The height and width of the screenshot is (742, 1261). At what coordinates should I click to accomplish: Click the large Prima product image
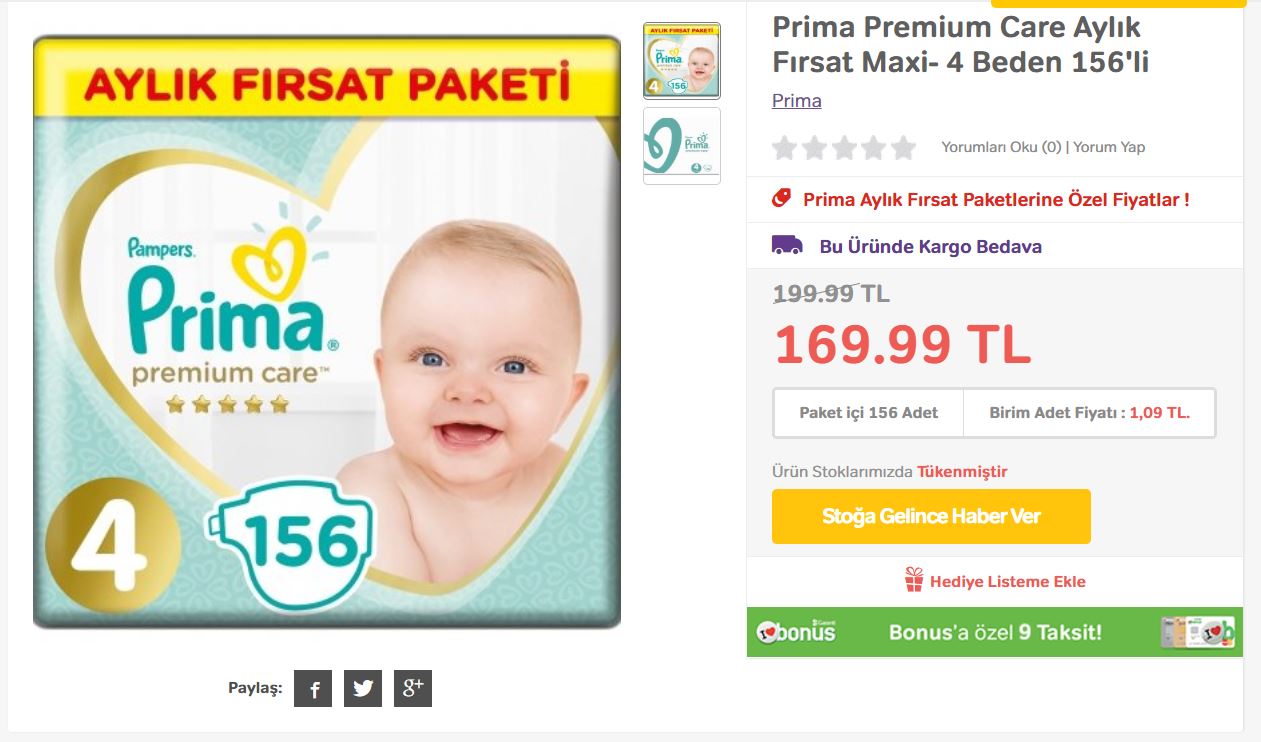point(327,331)
